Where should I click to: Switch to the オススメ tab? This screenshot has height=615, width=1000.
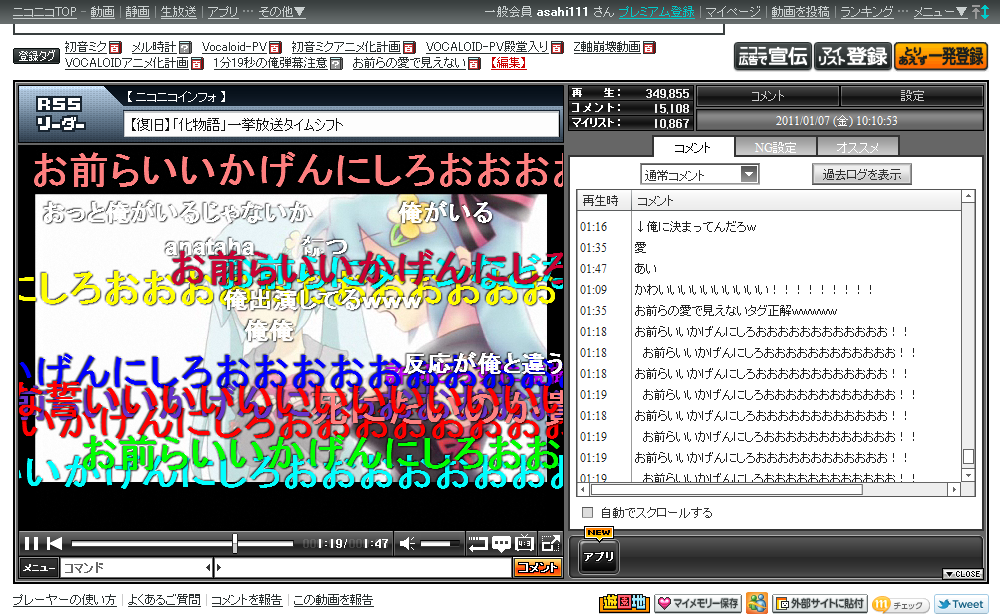(x=858, y=147)
